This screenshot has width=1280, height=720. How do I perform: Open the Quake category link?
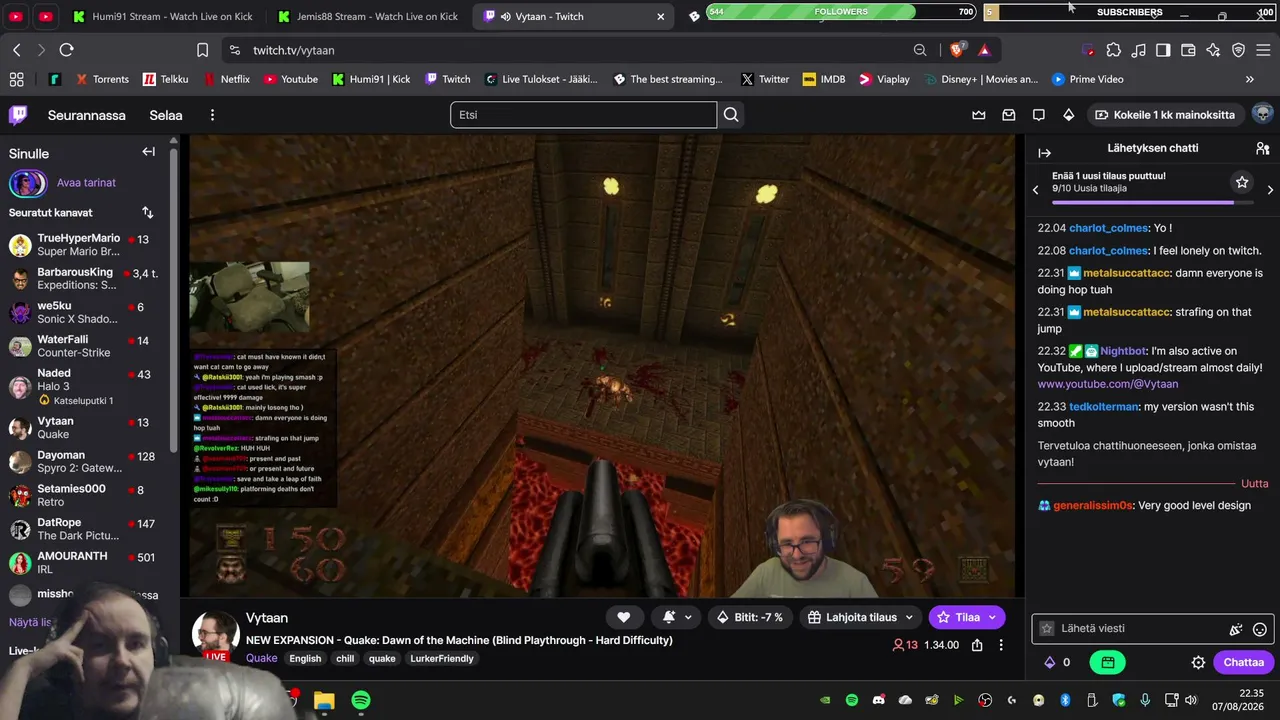262,658
